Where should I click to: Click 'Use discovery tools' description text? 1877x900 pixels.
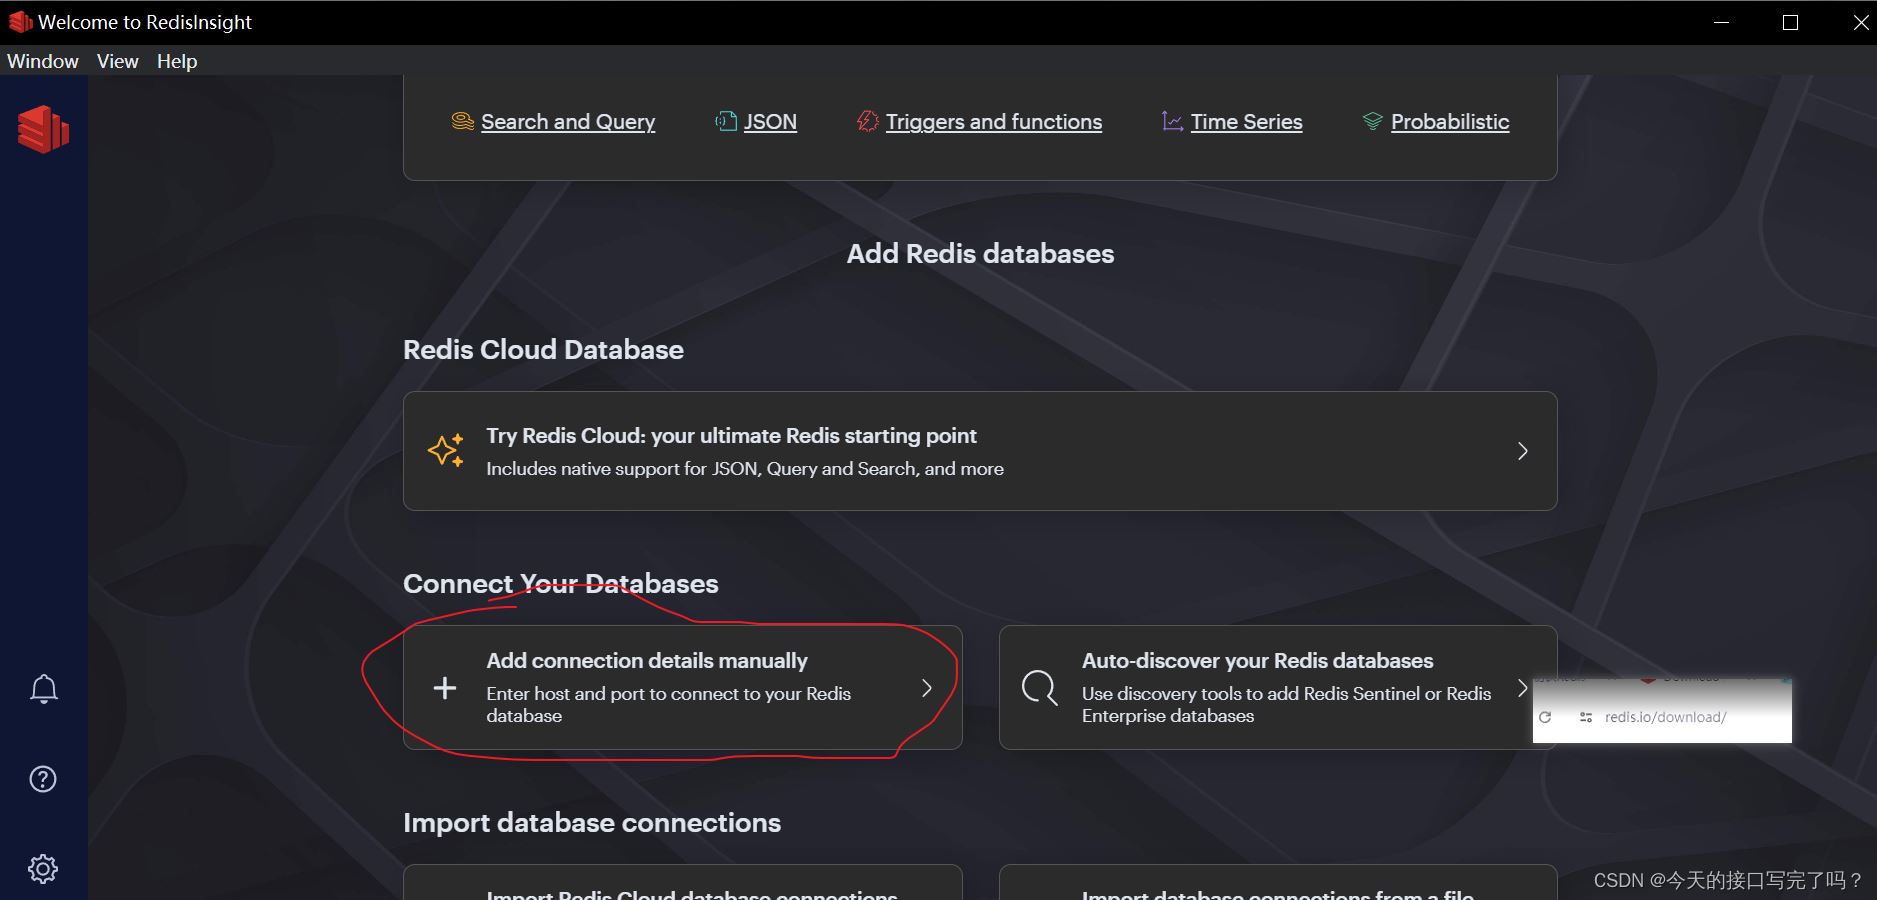(1286, 705)
